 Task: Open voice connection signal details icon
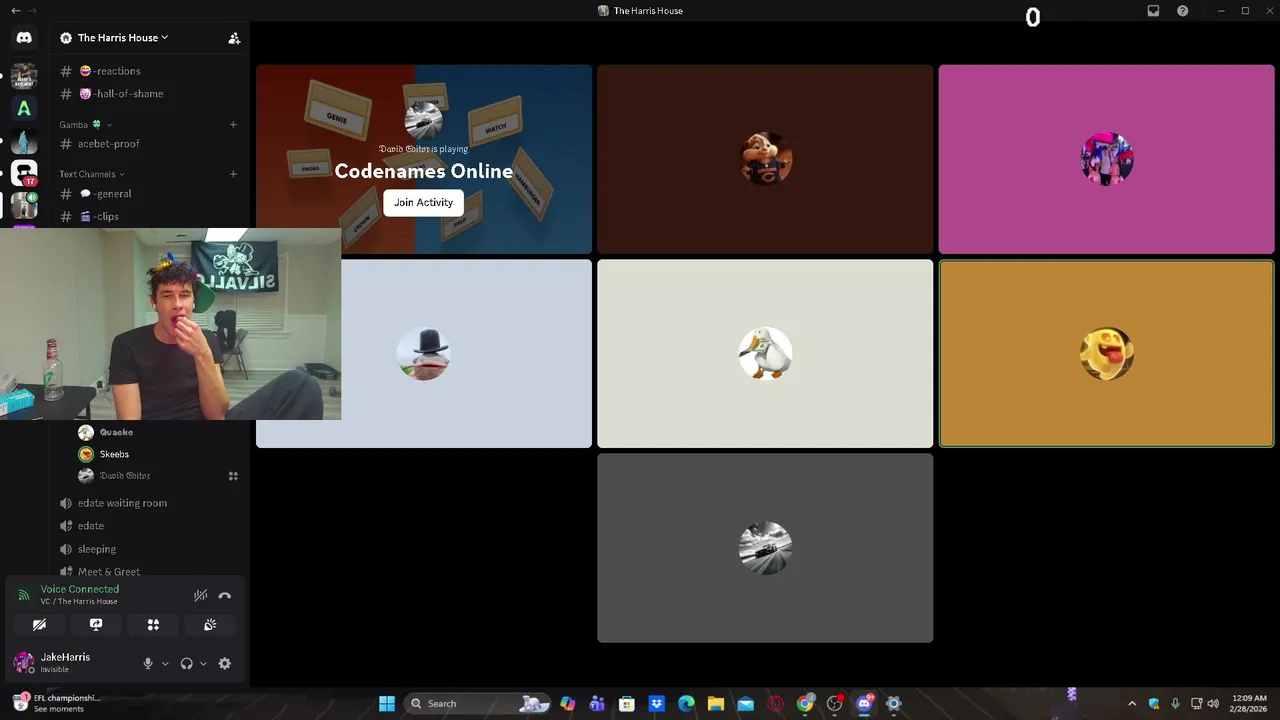[23, 595]
